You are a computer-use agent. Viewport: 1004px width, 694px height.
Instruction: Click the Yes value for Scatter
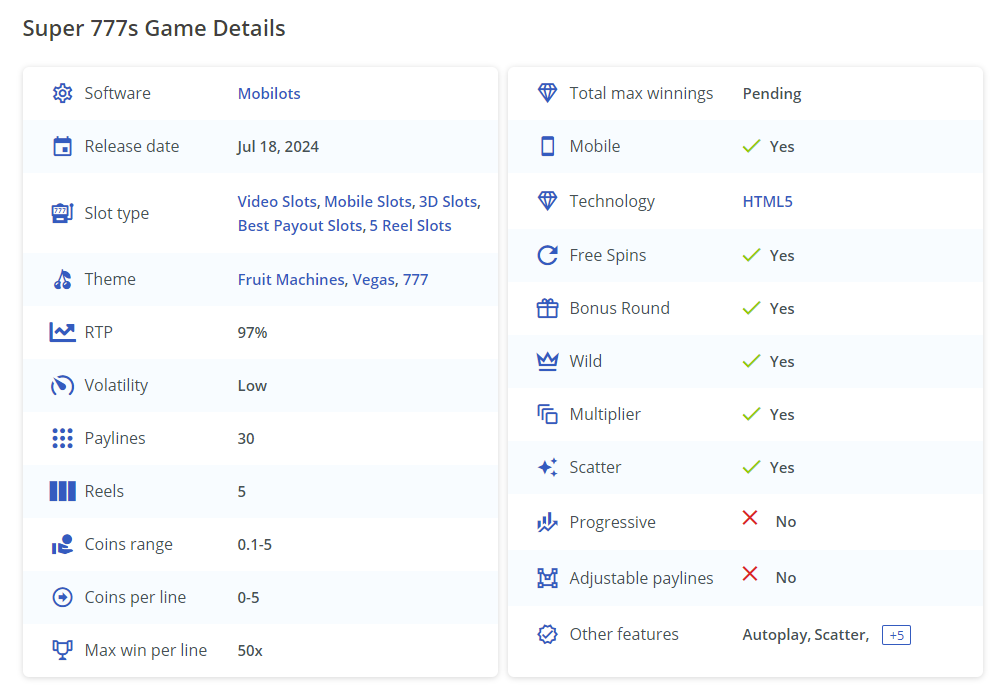[782, 468]
